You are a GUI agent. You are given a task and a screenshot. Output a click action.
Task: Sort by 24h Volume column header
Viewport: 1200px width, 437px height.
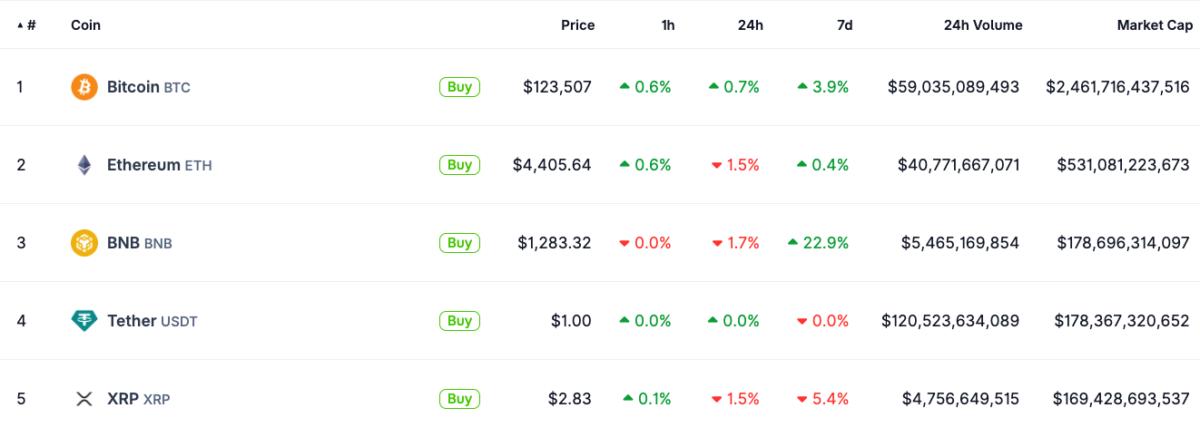click(981, 25)
